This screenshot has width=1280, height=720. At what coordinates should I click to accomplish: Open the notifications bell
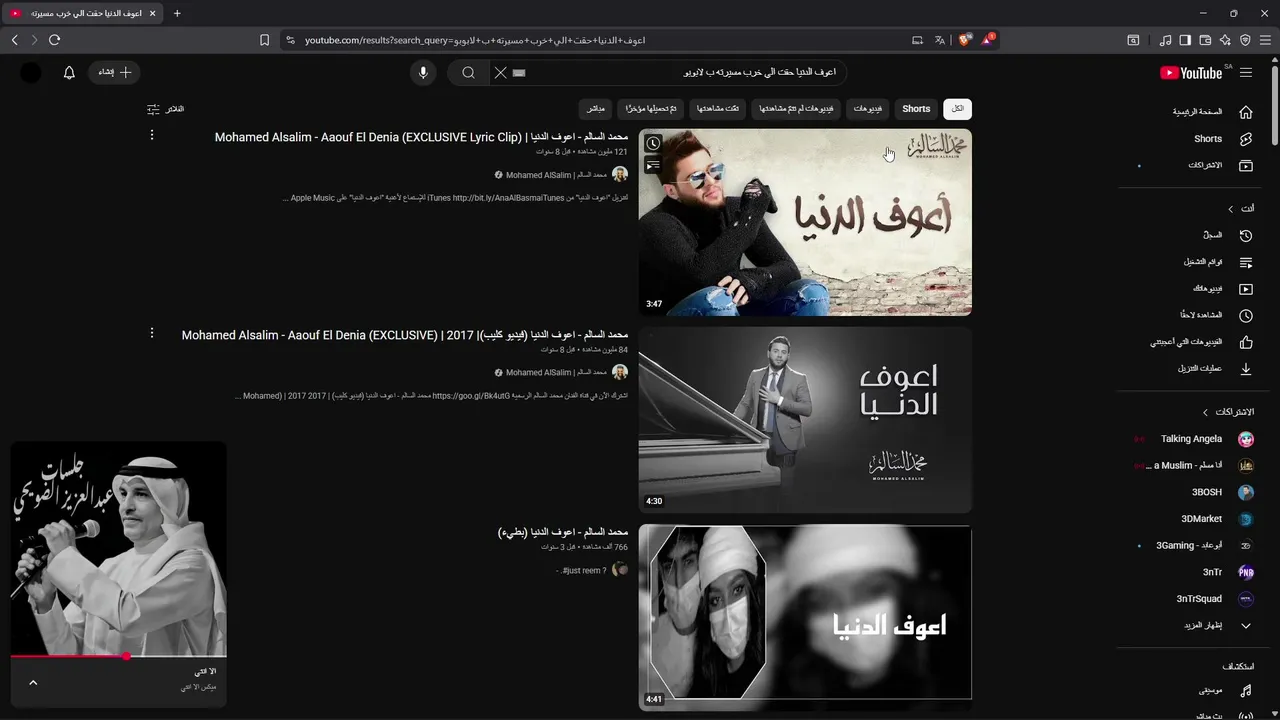[x=69, y=73]
